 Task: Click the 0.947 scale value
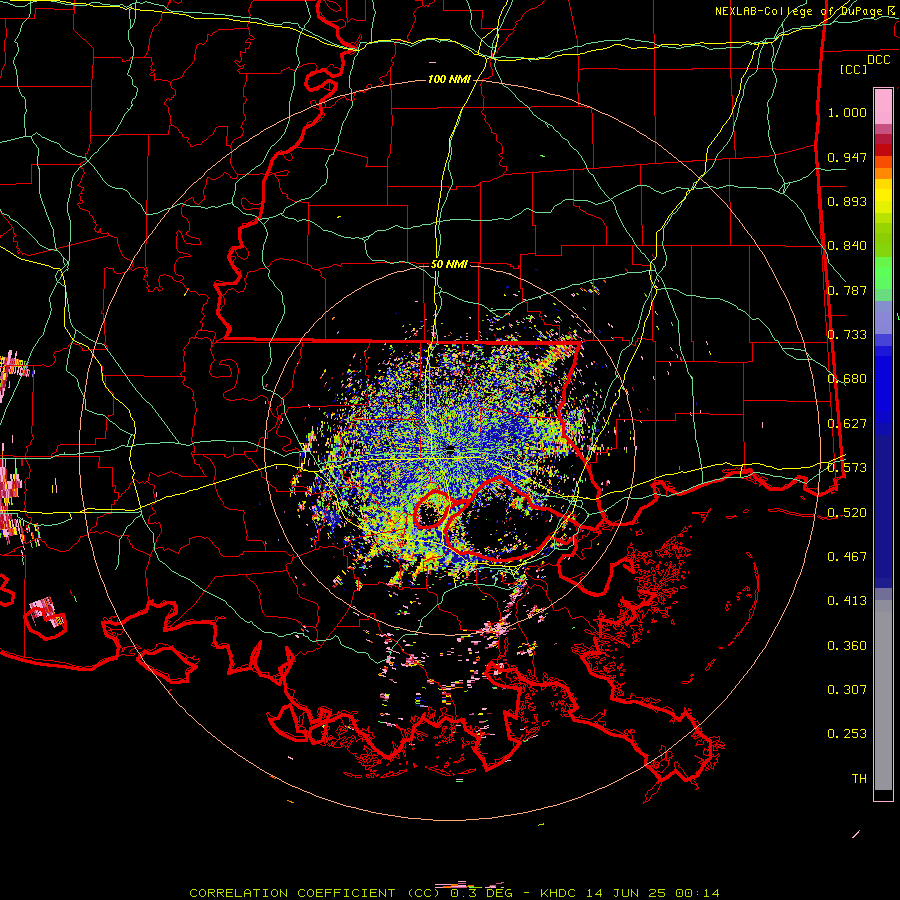click(847, 157)
